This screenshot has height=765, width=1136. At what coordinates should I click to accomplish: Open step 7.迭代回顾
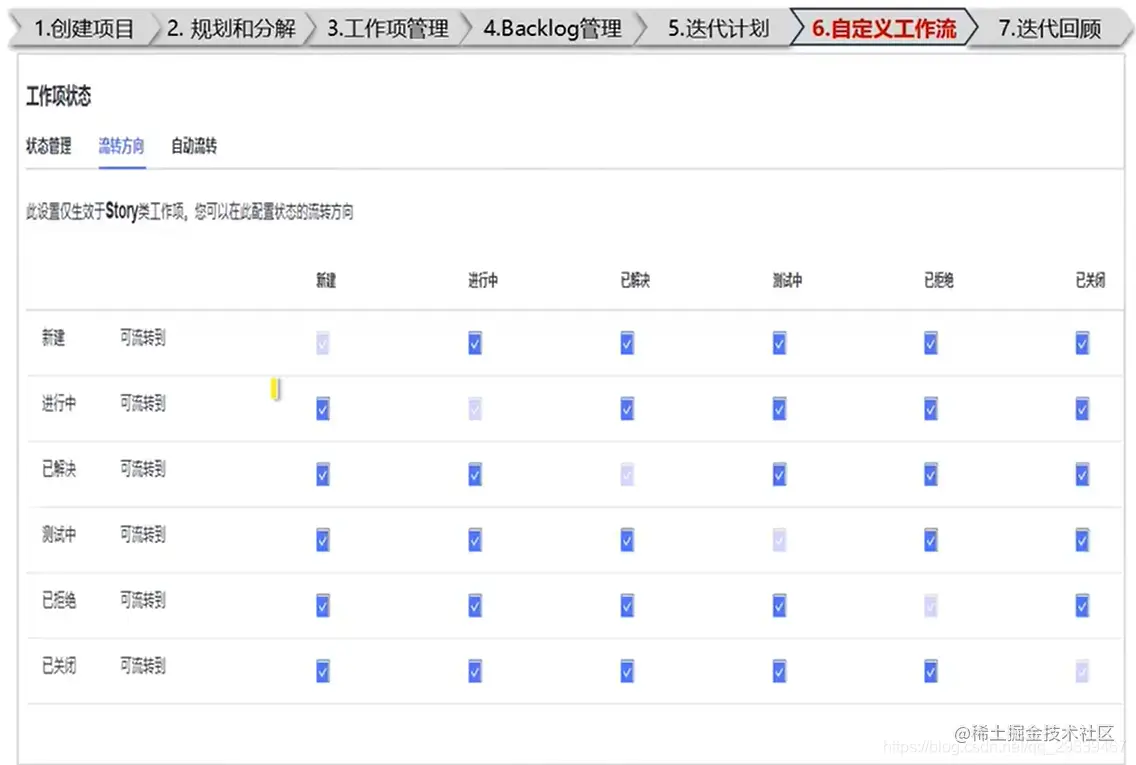click(x=1050, y=28)
